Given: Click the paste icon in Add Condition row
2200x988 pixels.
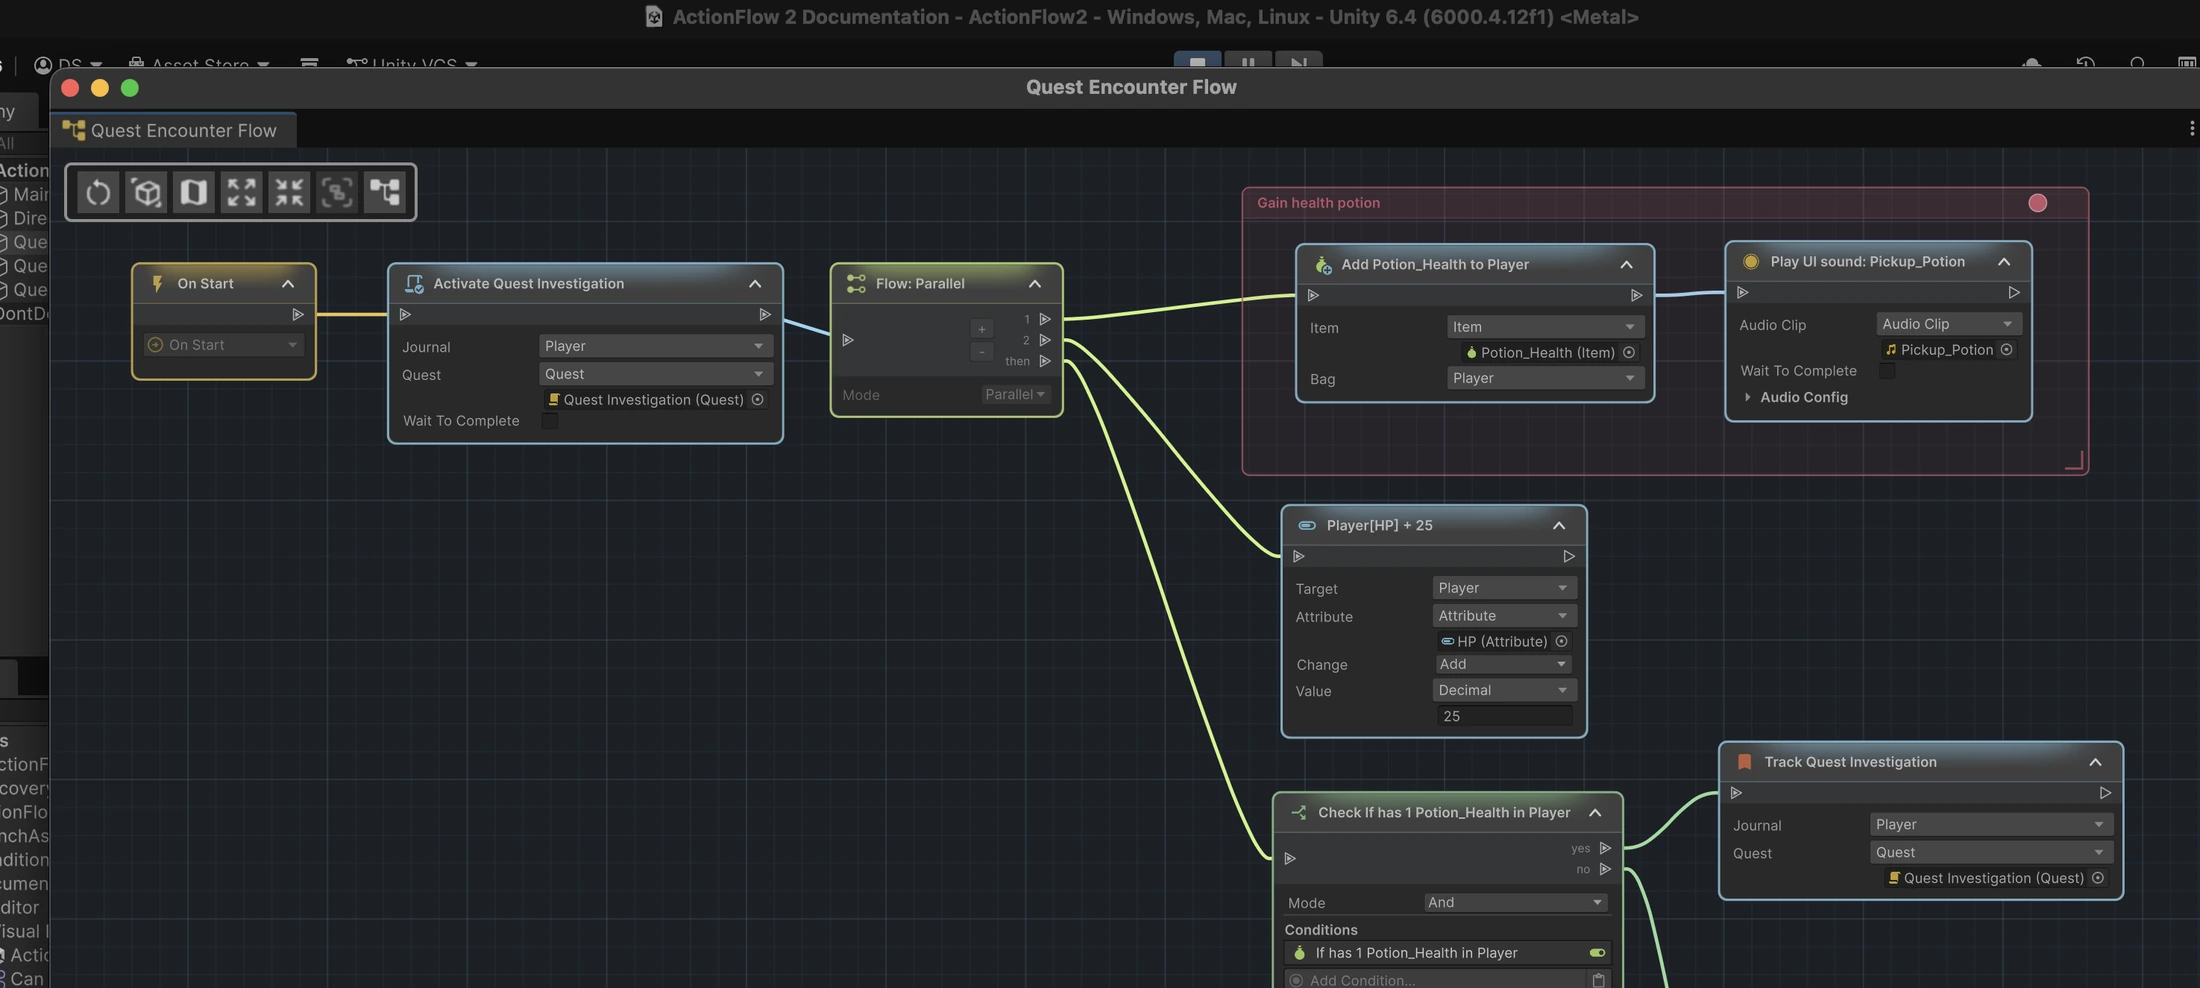Looking at the screenshot, I should 1598,980.
